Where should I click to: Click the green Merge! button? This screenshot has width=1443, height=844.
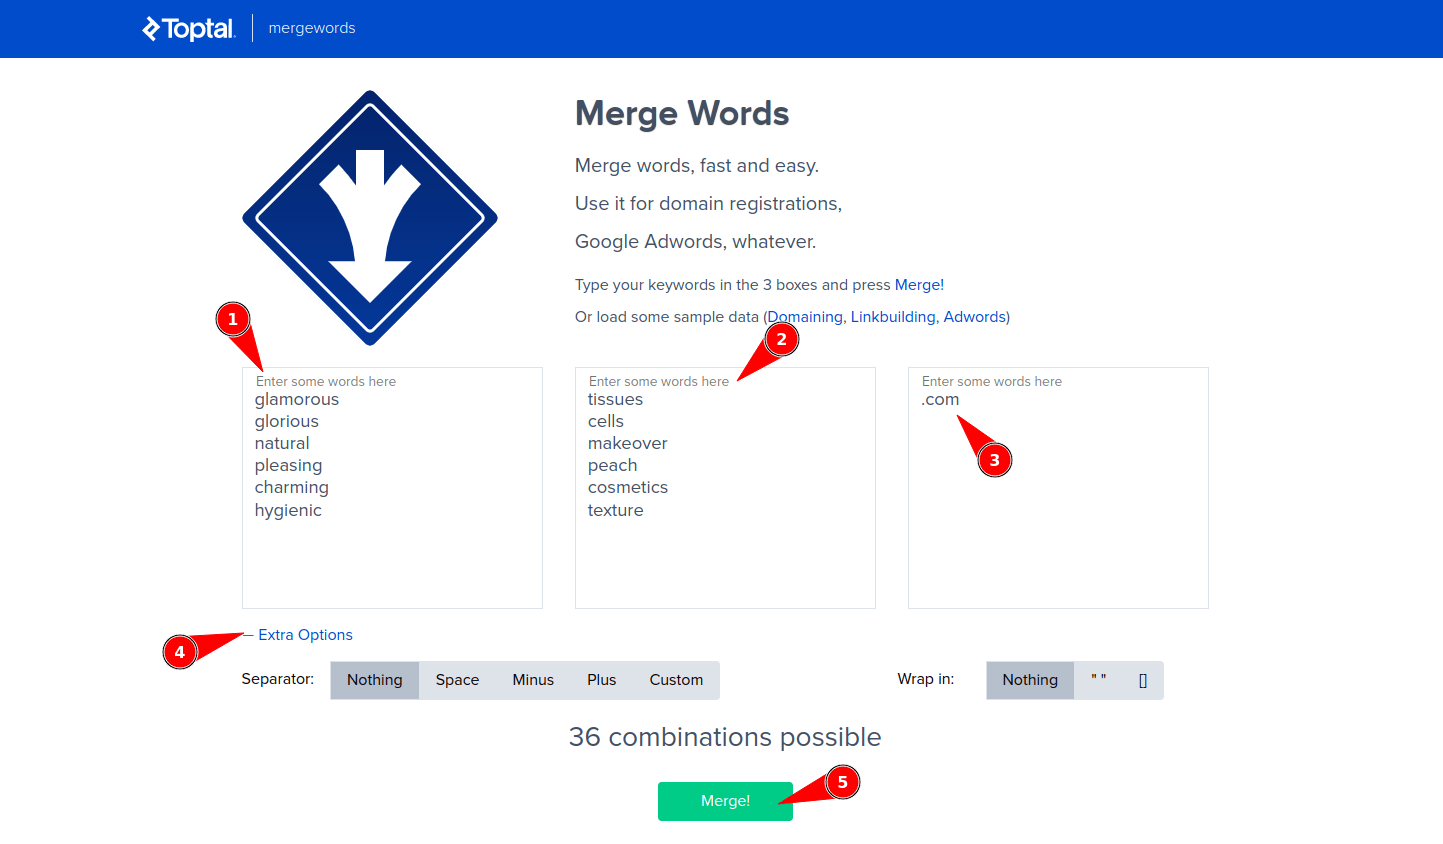[x=725, y=801]
